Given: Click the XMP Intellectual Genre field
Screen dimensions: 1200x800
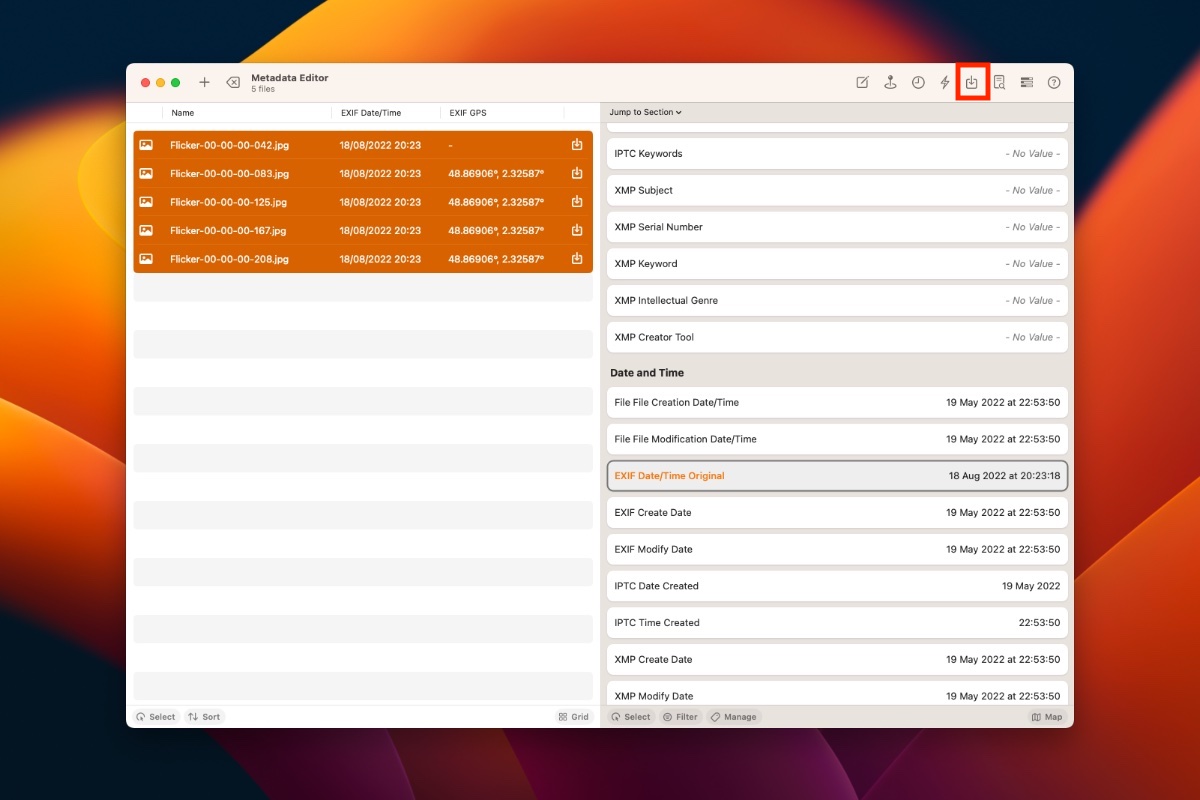Looking at the screenshot, I should [837, 300].
